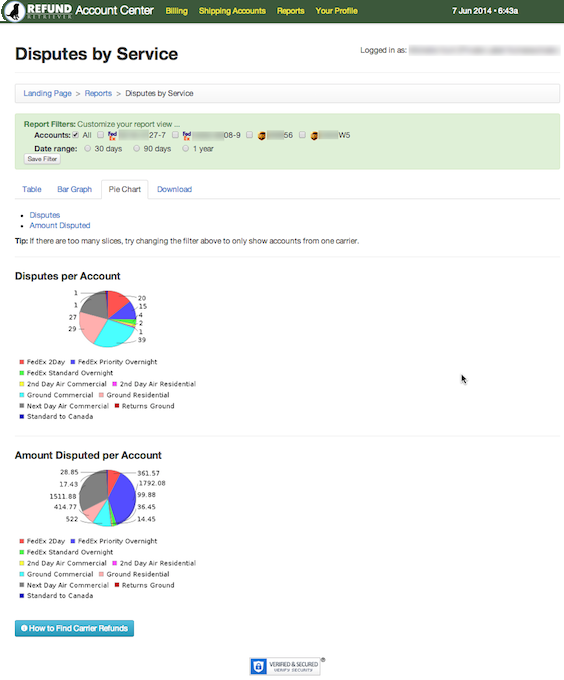Check the box for account W5
The height and width of the screenshot is (680, 564).
(302, 135)
